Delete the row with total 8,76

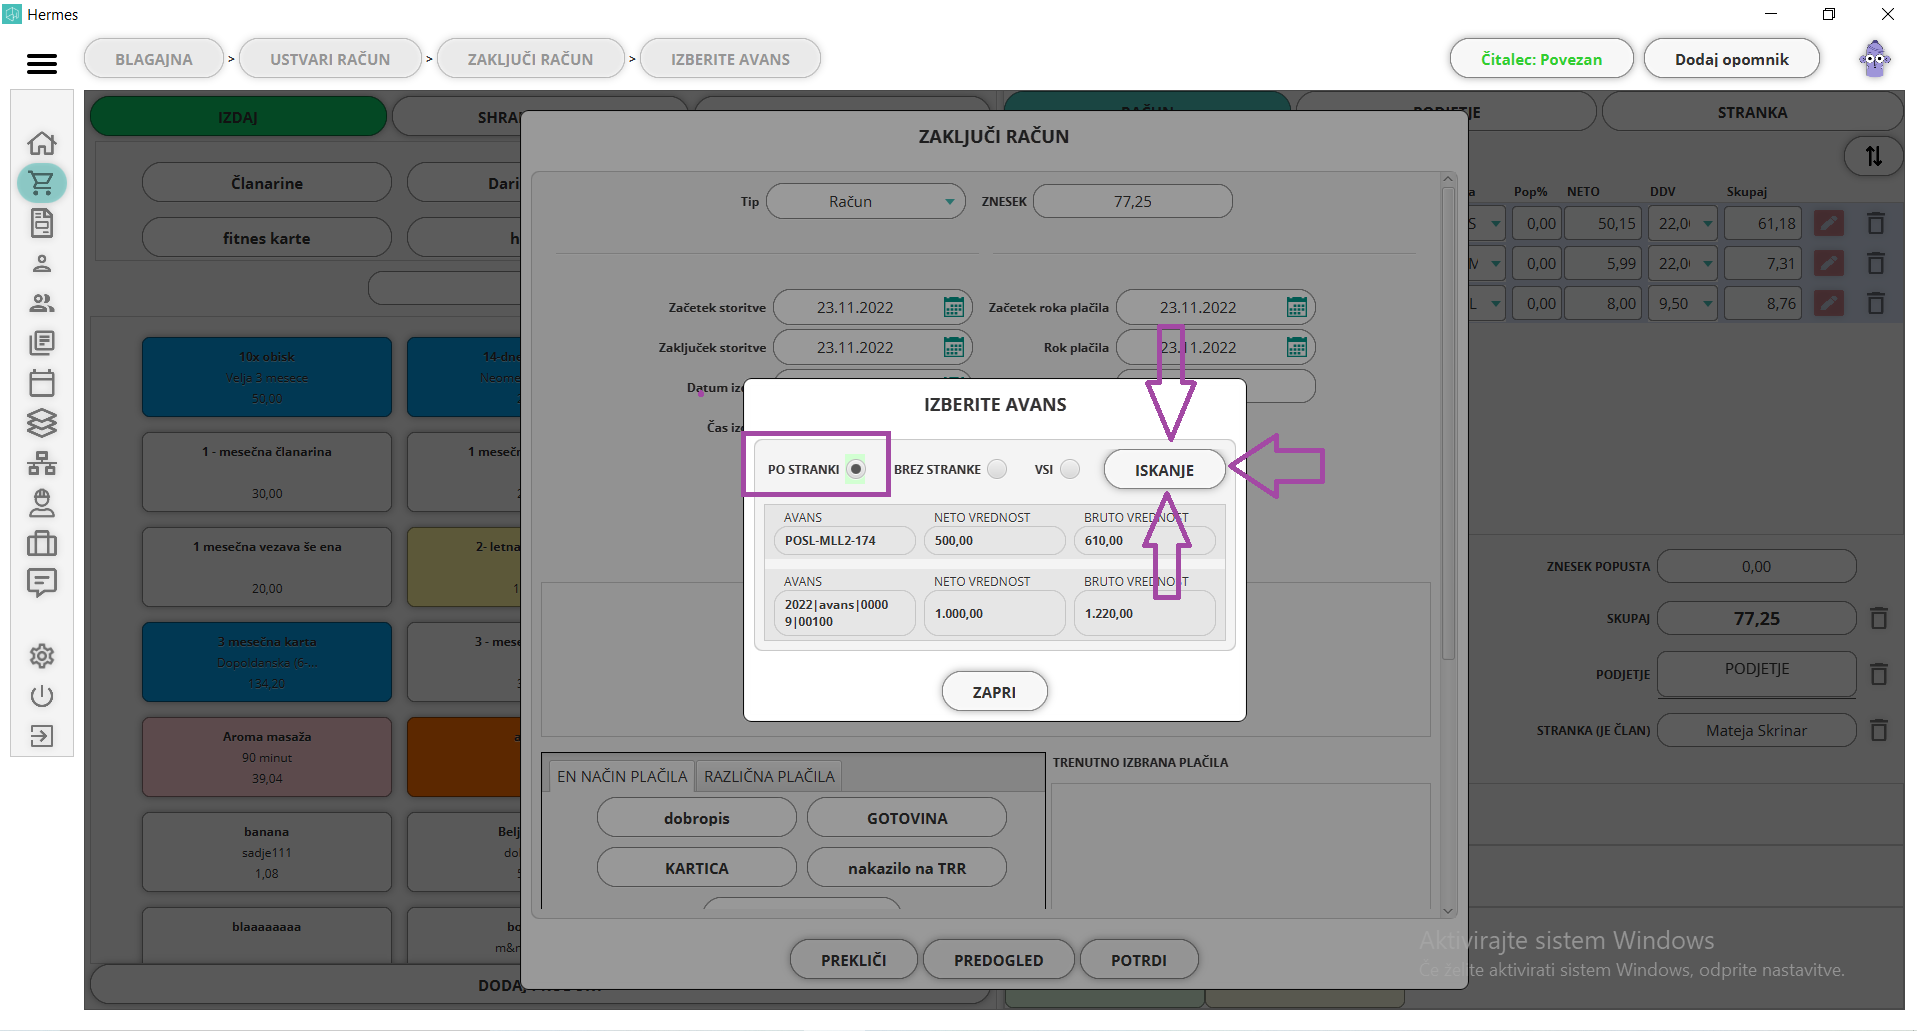click(x=1876, y=303)
